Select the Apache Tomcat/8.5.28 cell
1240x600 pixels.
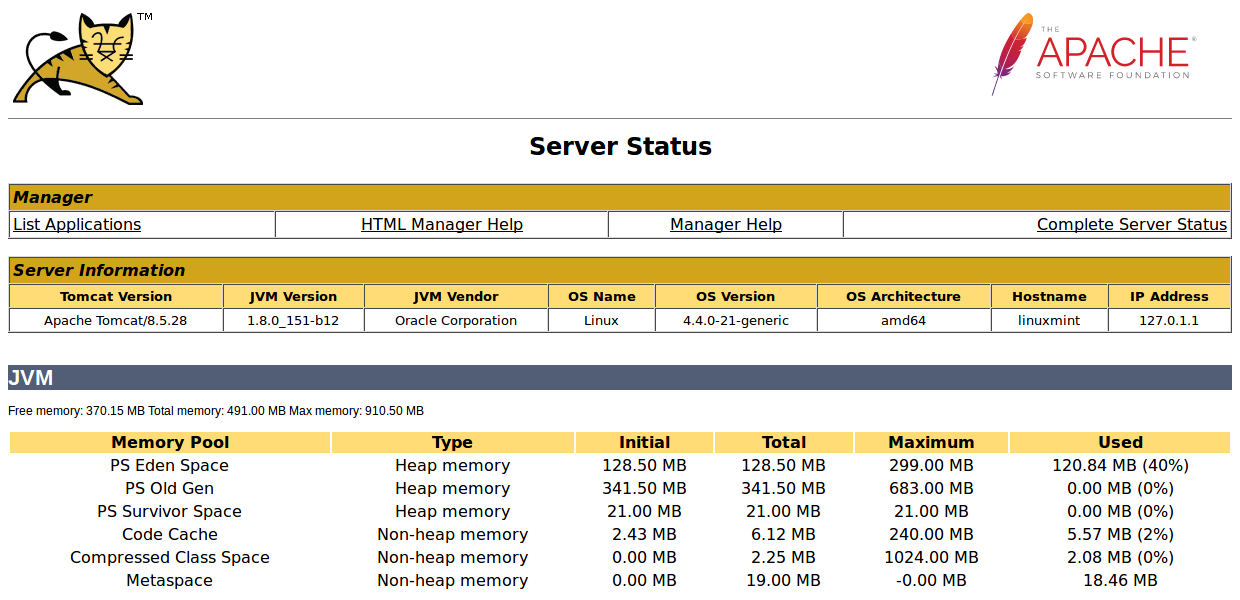pos(116,321)
